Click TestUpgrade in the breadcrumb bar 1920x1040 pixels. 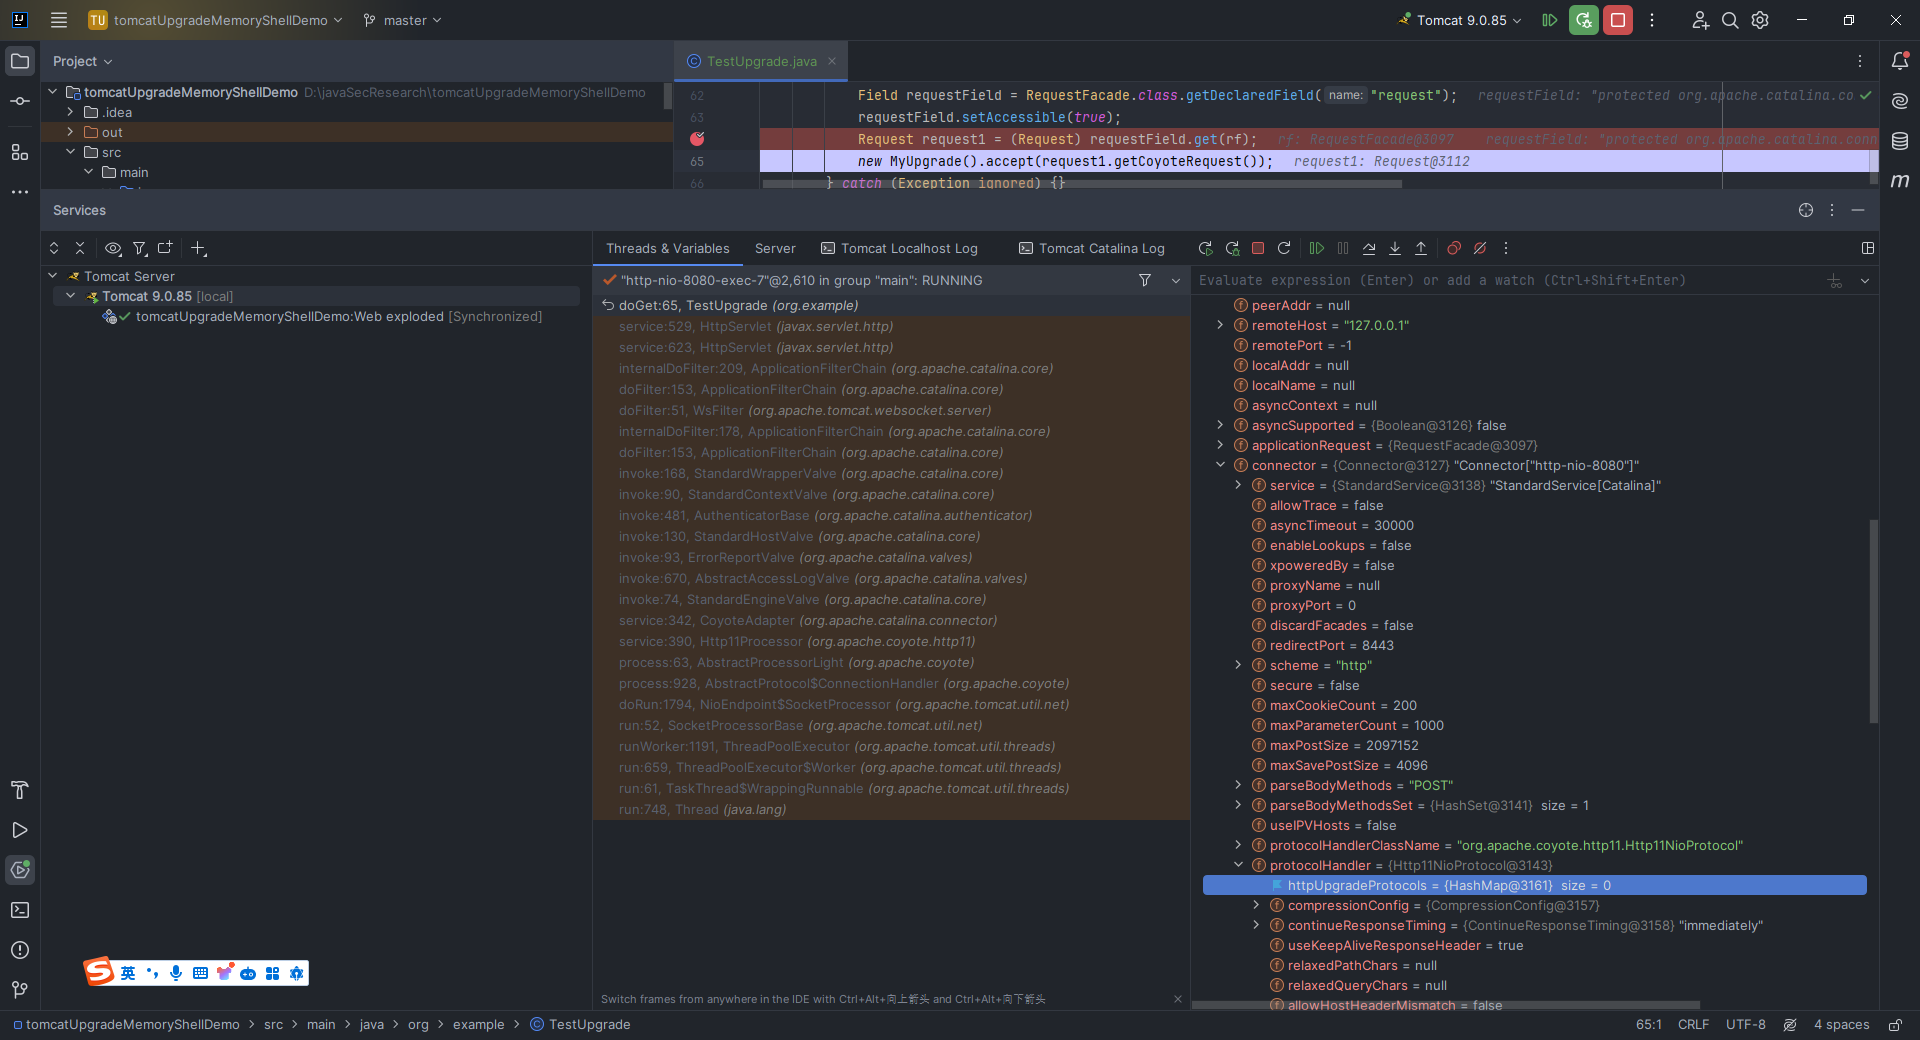pyautogui.click(x=580, y=1025)
